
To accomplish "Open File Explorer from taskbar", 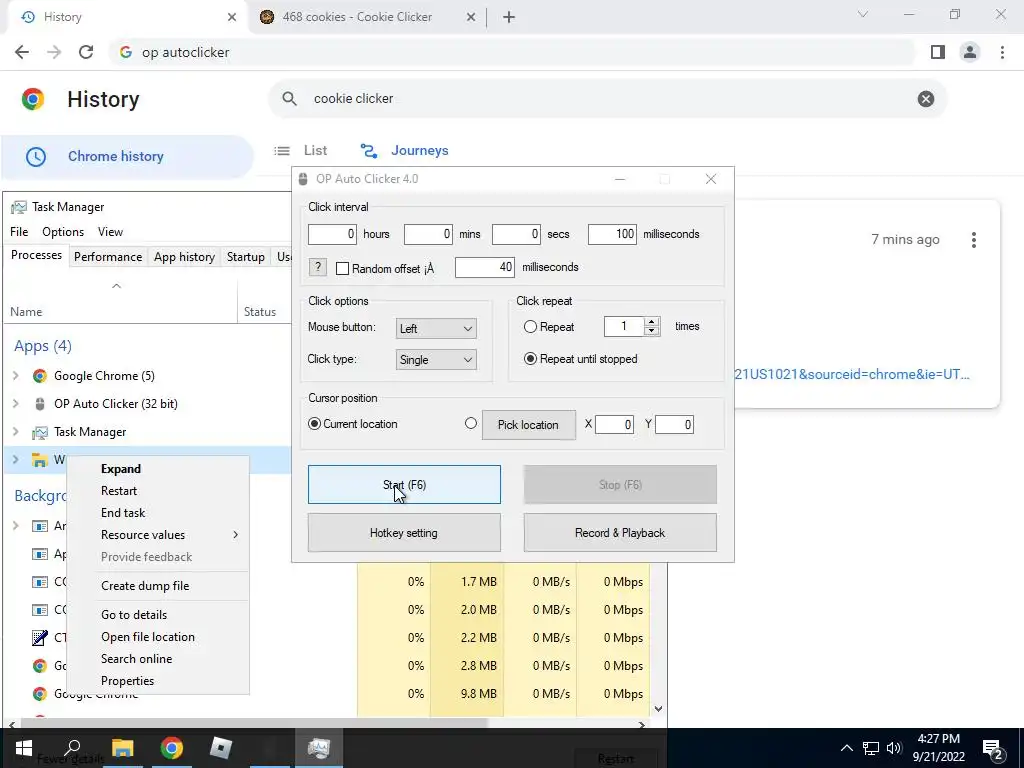I will pyautogui.click(x=122, y=748).
